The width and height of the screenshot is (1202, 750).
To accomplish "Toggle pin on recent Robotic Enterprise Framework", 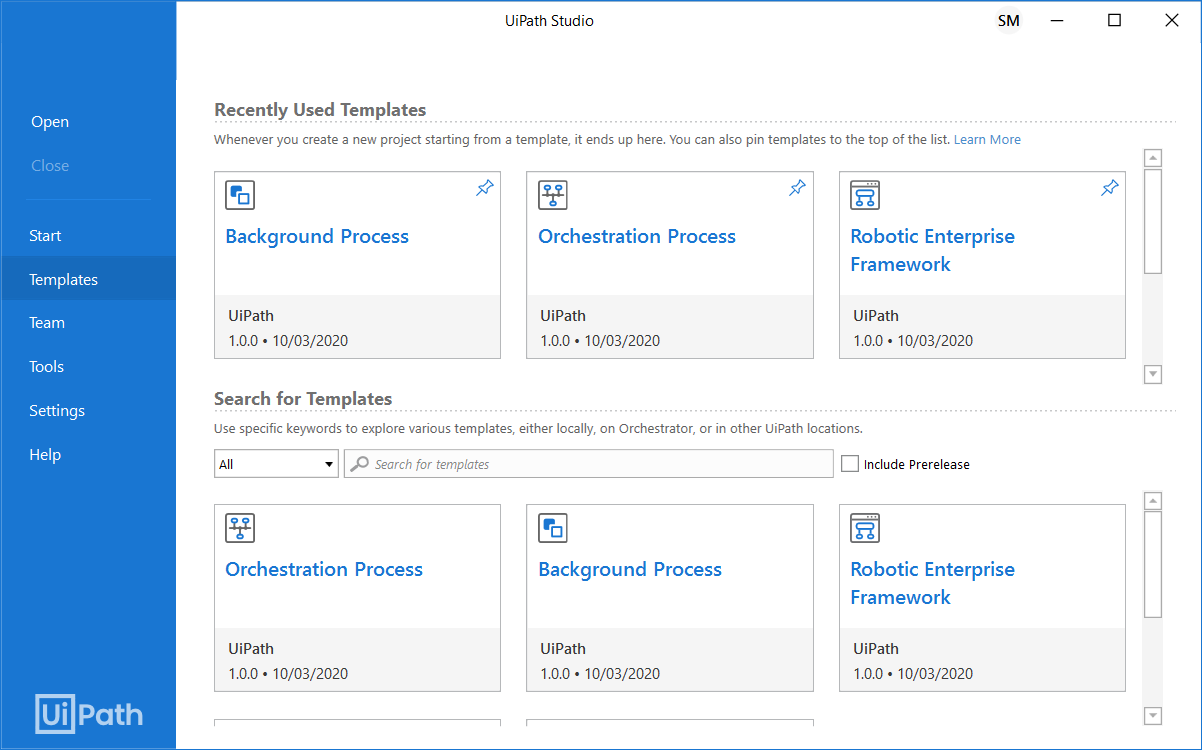I will tap(1110, 188).
